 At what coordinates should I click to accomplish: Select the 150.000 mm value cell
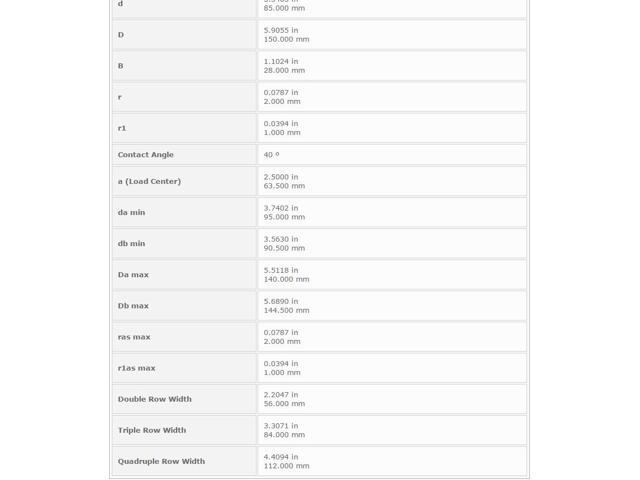[x=392, y=35]
